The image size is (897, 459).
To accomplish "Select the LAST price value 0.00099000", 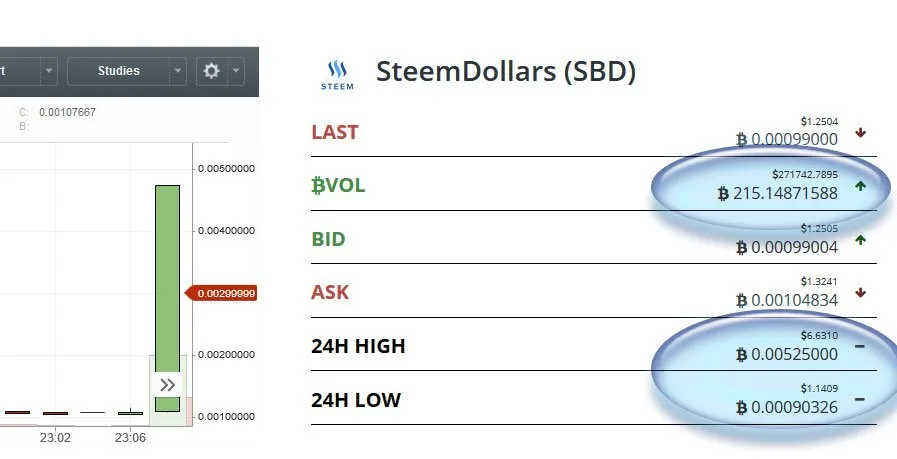I will tap(794, 139).
